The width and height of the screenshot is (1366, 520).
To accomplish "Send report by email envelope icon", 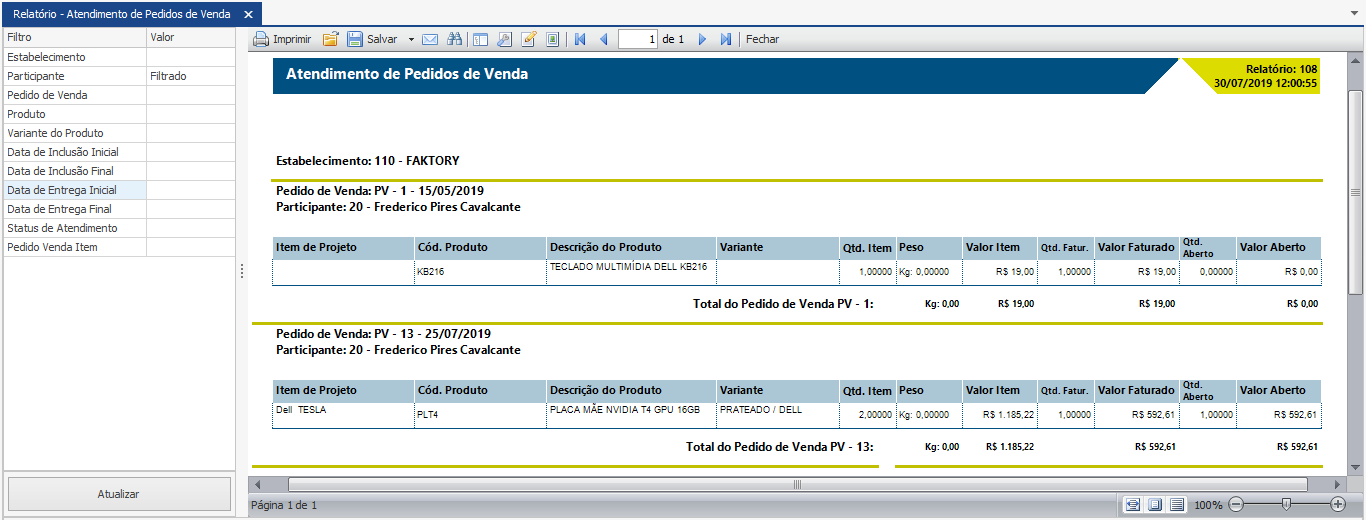I will click(x=430, y=40).
